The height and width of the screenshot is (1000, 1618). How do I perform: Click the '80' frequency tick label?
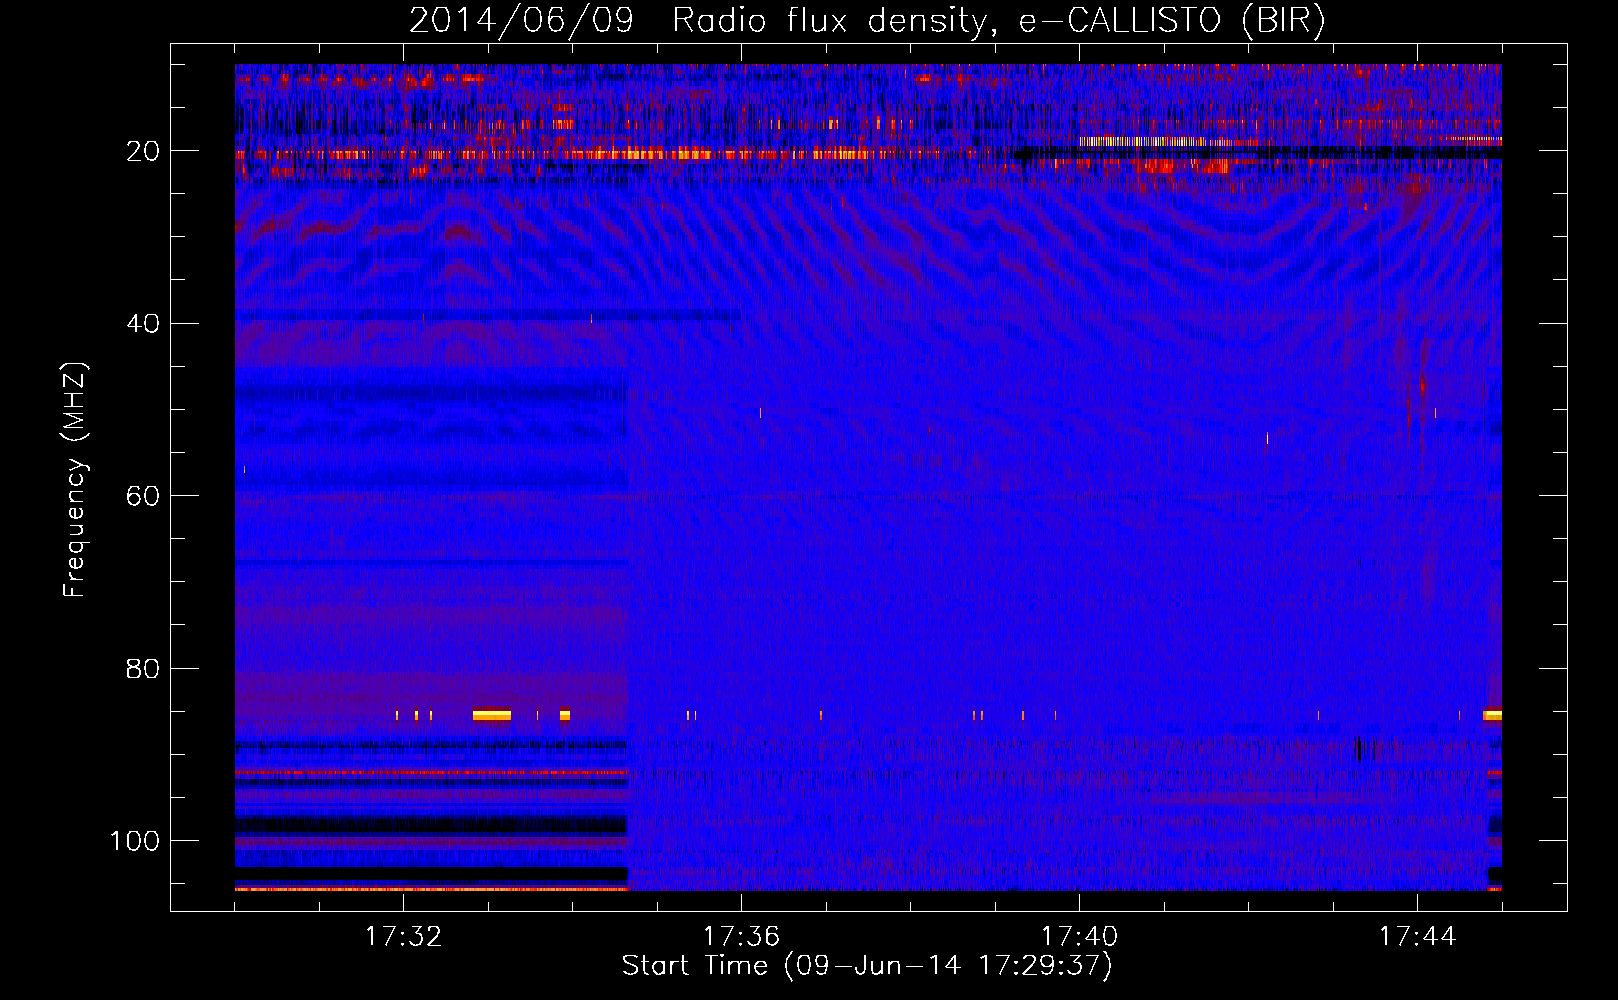point(144,668)
